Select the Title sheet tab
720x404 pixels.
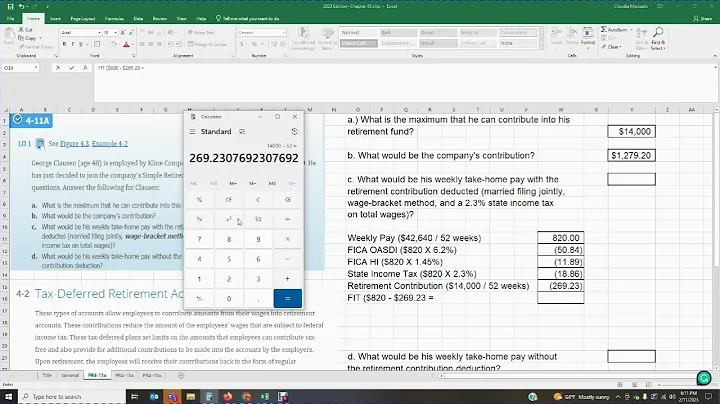[47, 376]
